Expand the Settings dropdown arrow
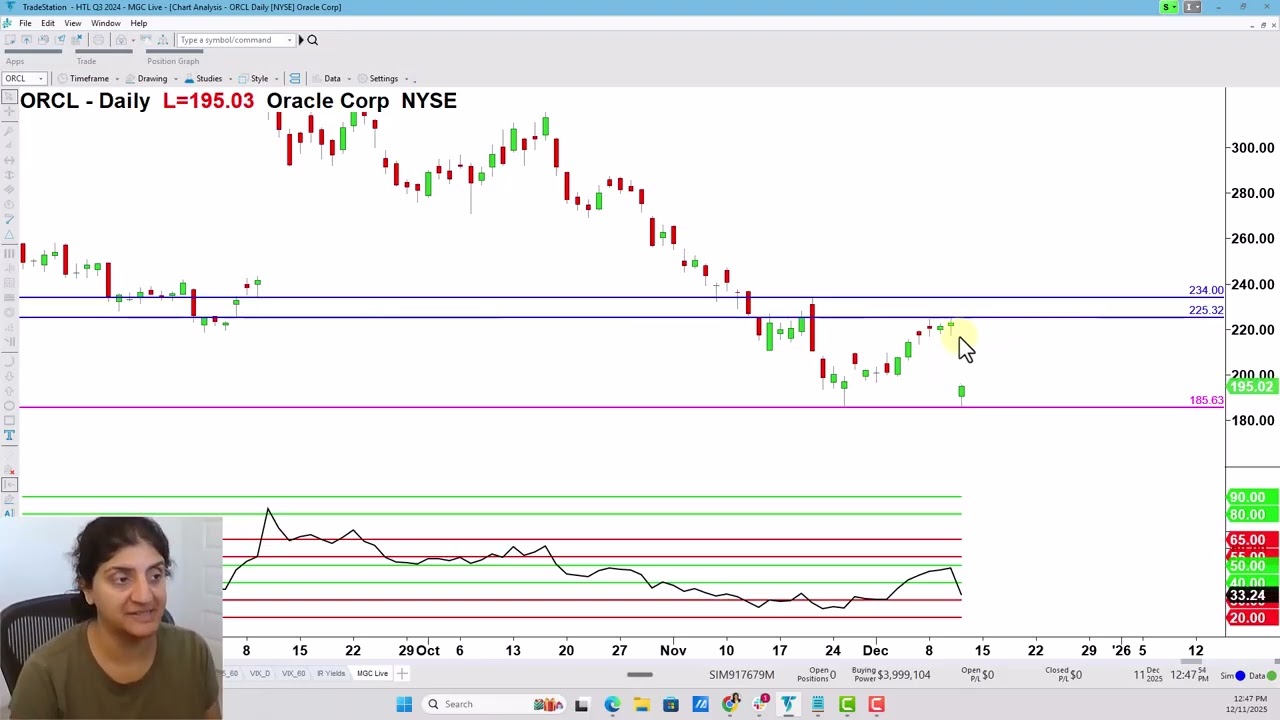The width and height of the screenshot is (1280, 720). pyautogui.click(x=406, y=79)
